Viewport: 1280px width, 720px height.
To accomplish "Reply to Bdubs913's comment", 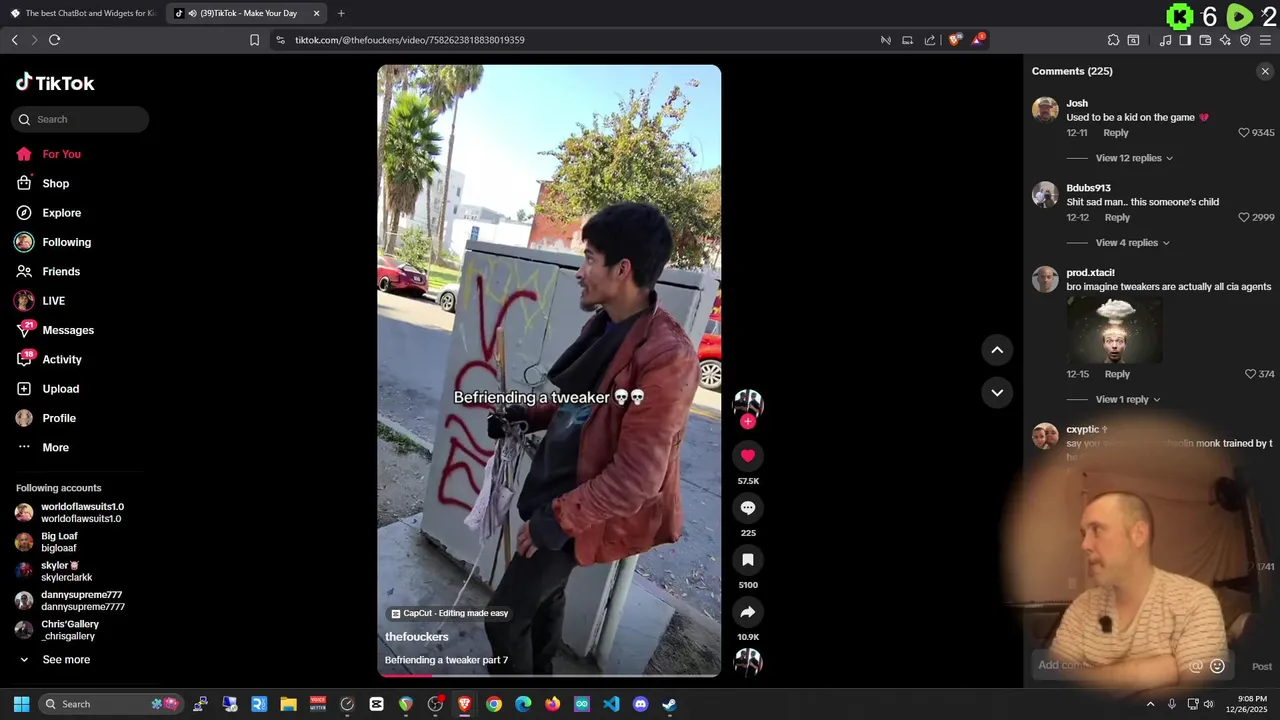I will pos(1117,217).
